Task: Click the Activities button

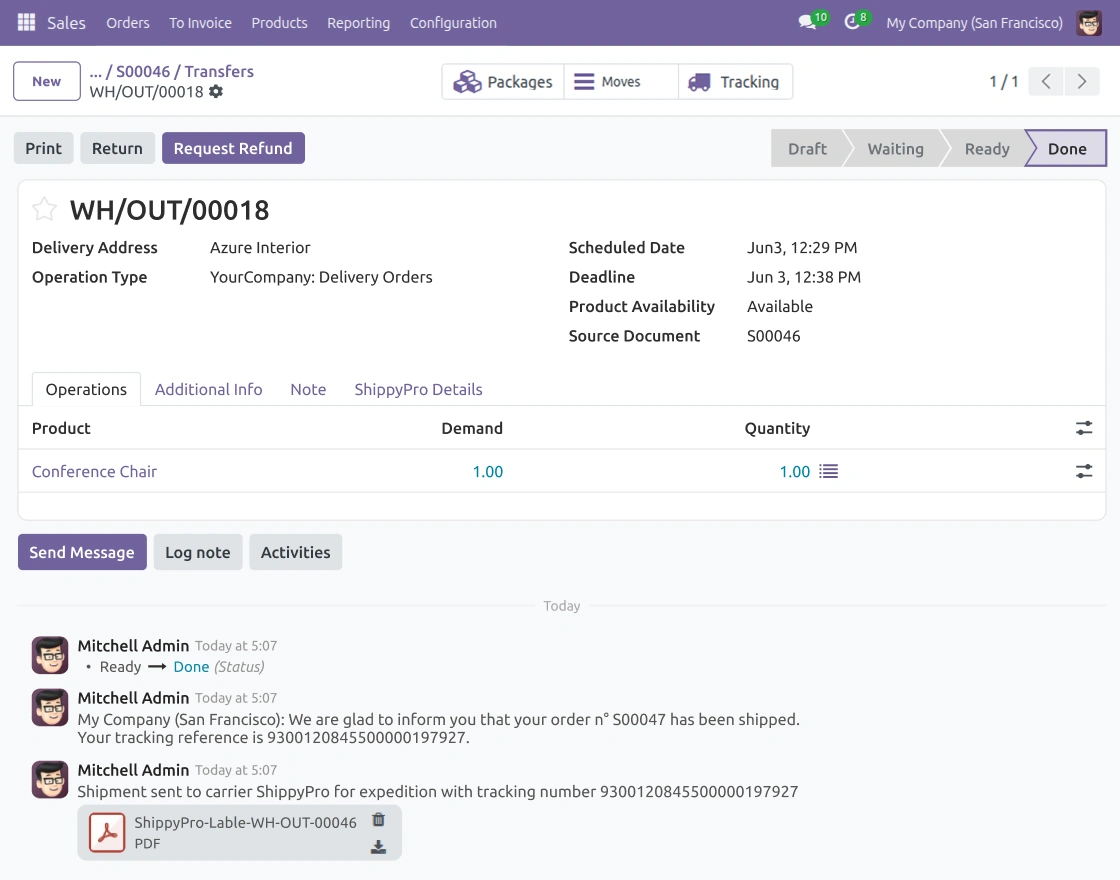Action: [296, 552]
